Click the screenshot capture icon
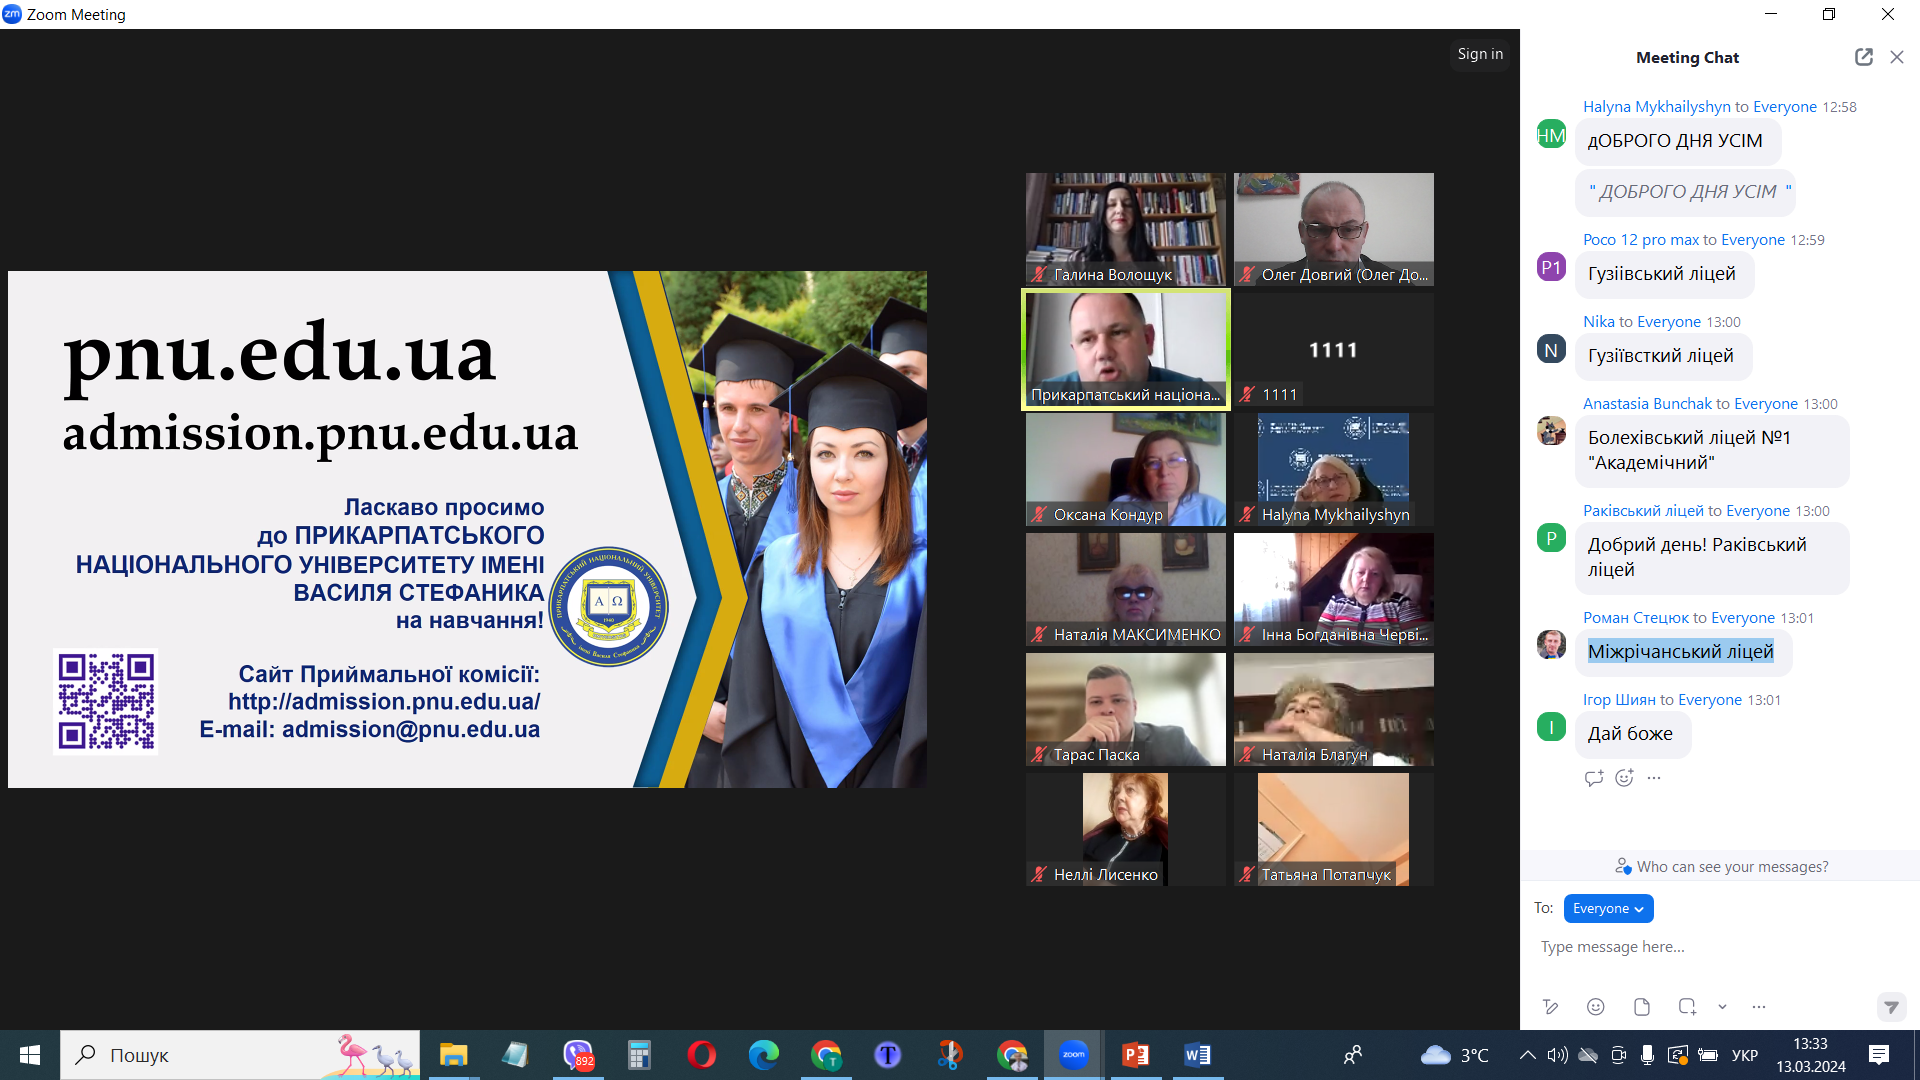The height and width of the screenshot is (1080, 1920). point(1687,1007)
